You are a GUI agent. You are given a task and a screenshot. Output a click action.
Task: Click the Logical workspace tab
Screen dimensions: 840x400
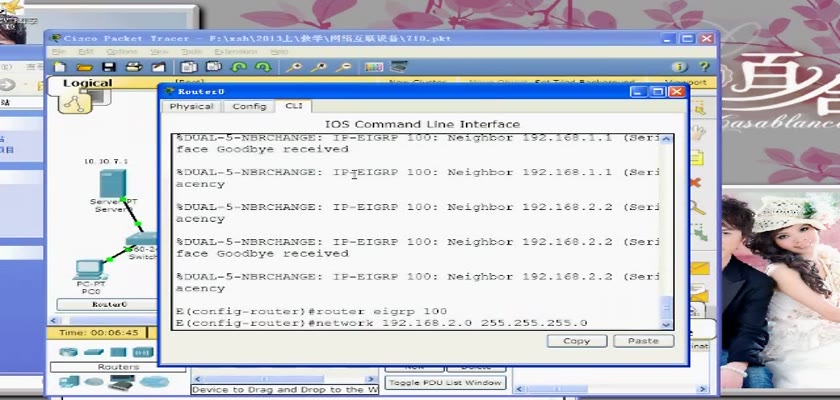[88, 83]
